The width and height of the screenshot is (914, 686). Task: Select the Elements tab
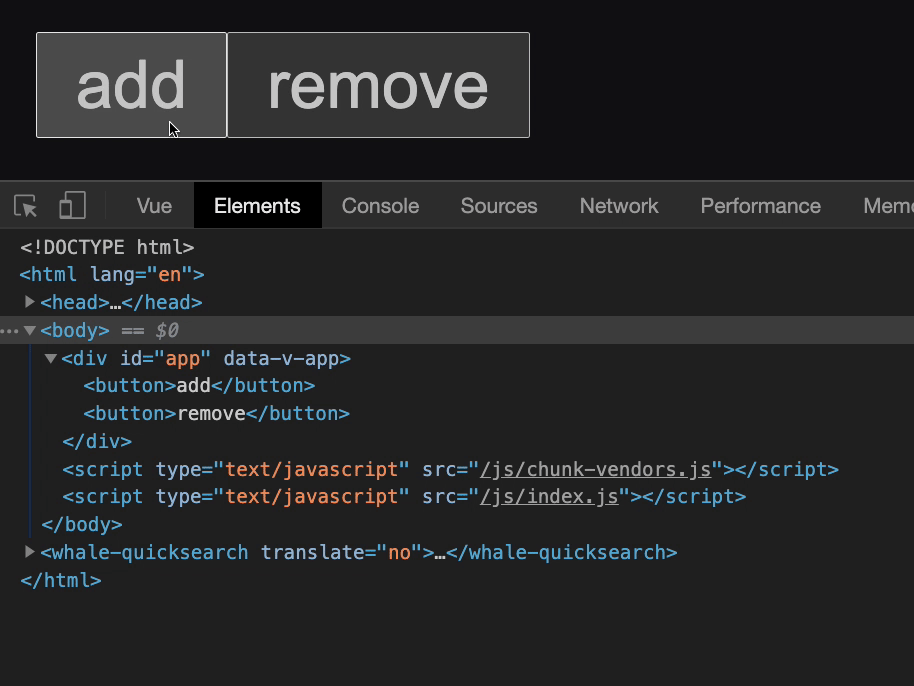click(257, 206)
